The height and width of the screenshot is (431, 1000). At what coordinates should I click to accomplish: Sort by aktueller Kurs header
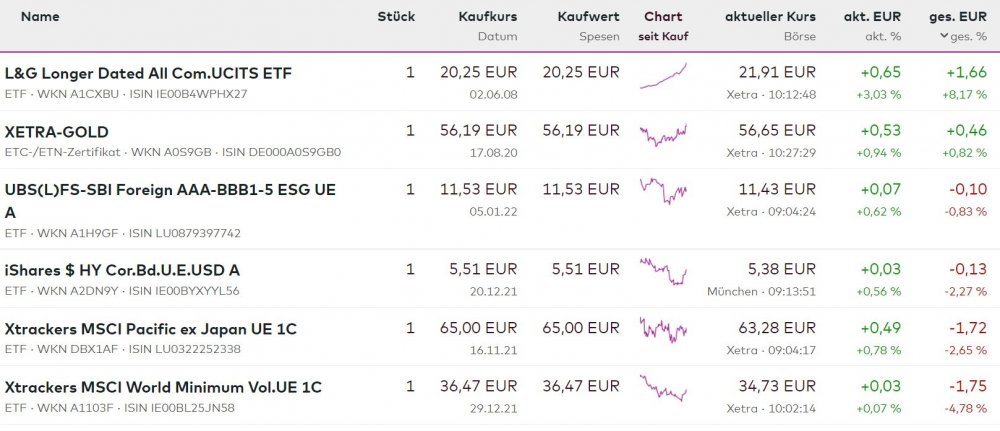[770, 17]
